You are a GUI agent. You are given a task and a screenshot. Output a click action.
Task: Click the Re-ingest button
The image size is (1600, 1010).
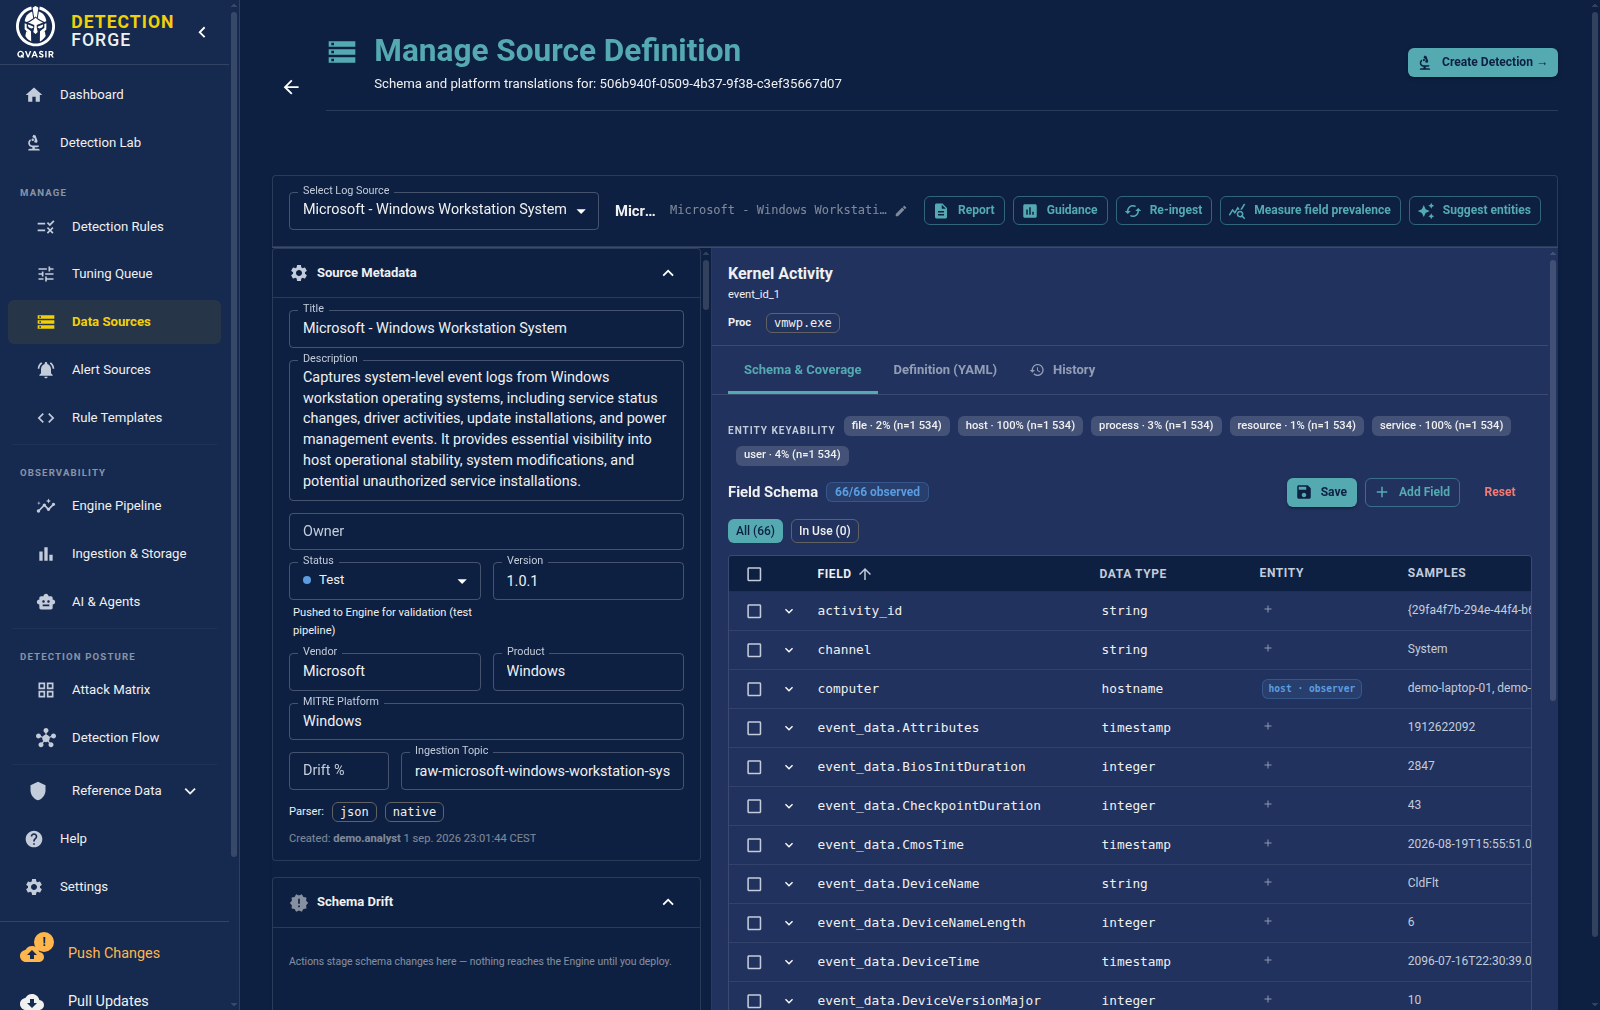1164,210
